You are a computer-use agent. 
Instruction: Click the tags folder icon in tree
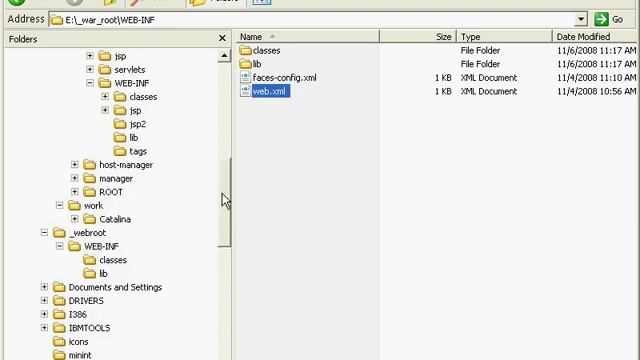120,151
